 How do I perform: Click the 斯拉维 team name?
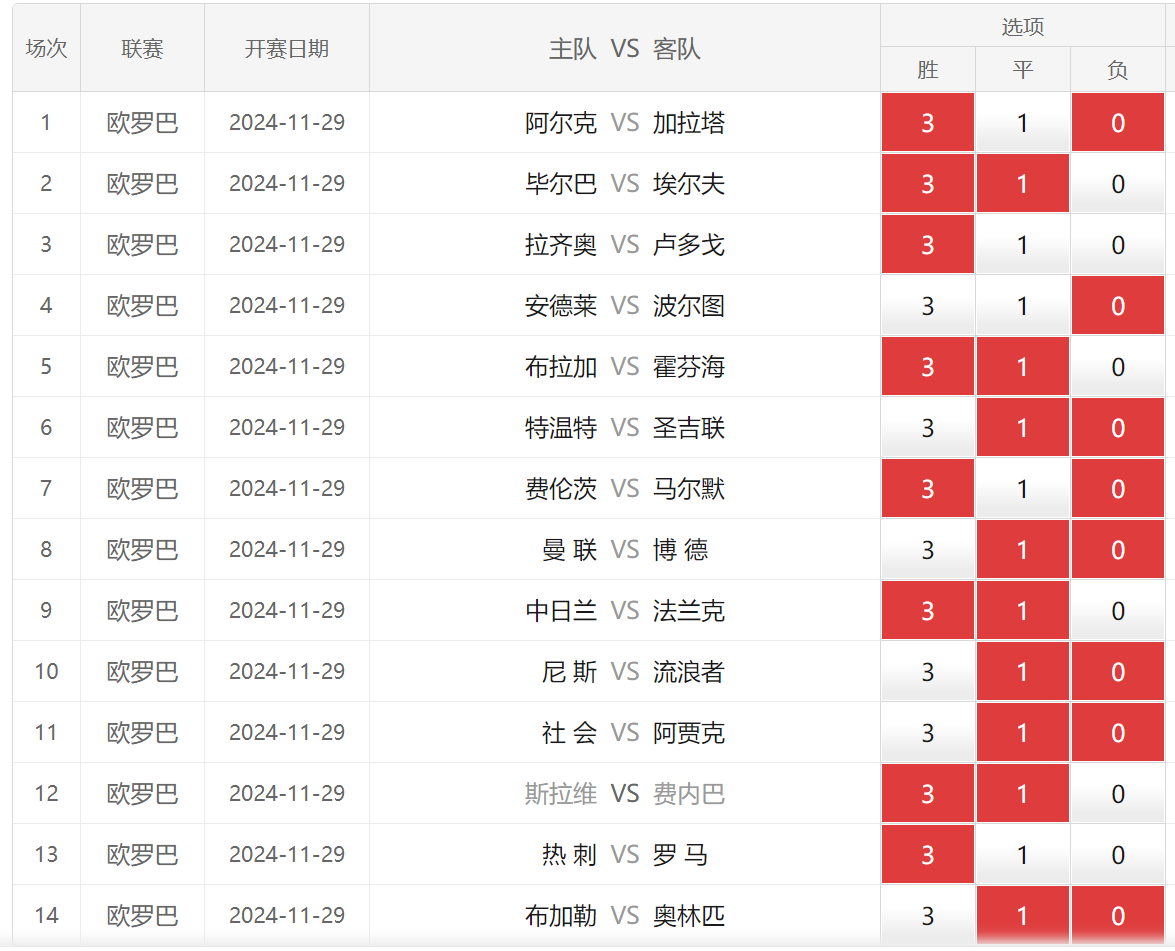tap(560, 794)
